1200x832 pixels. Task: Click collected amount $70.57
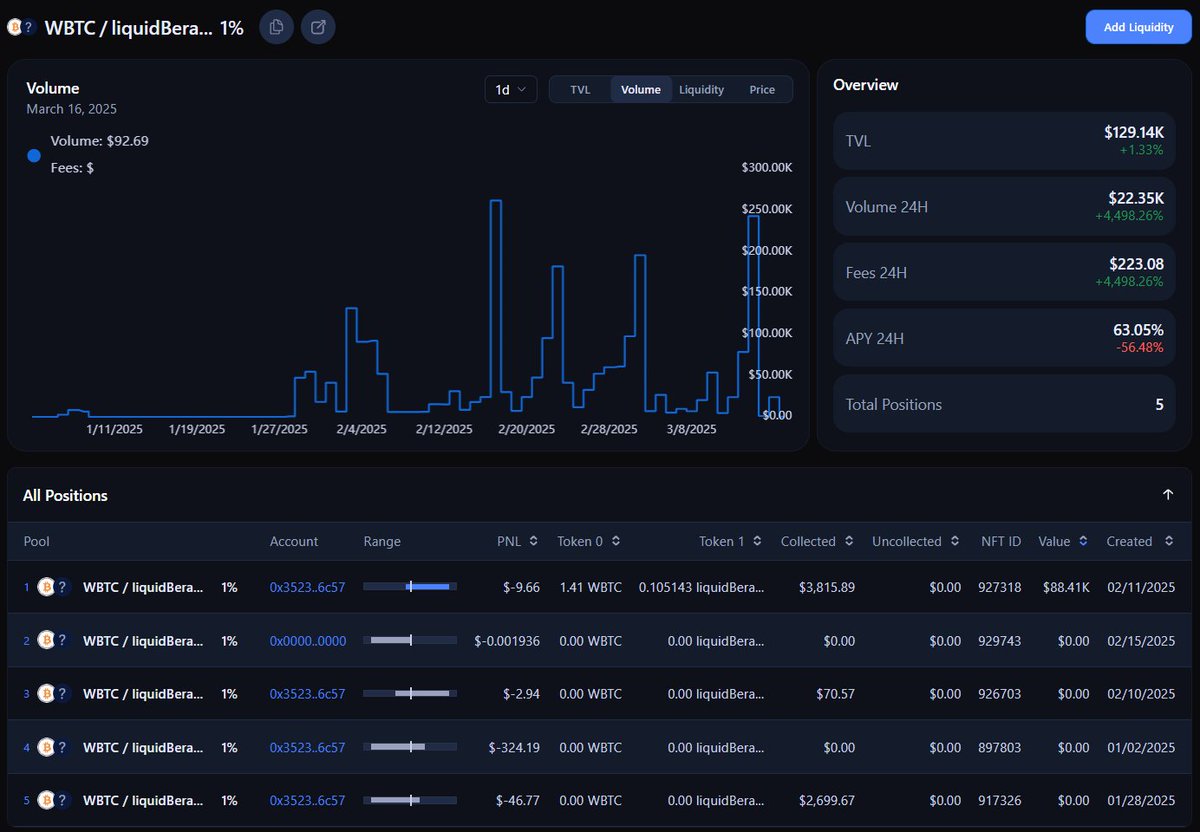834,694
